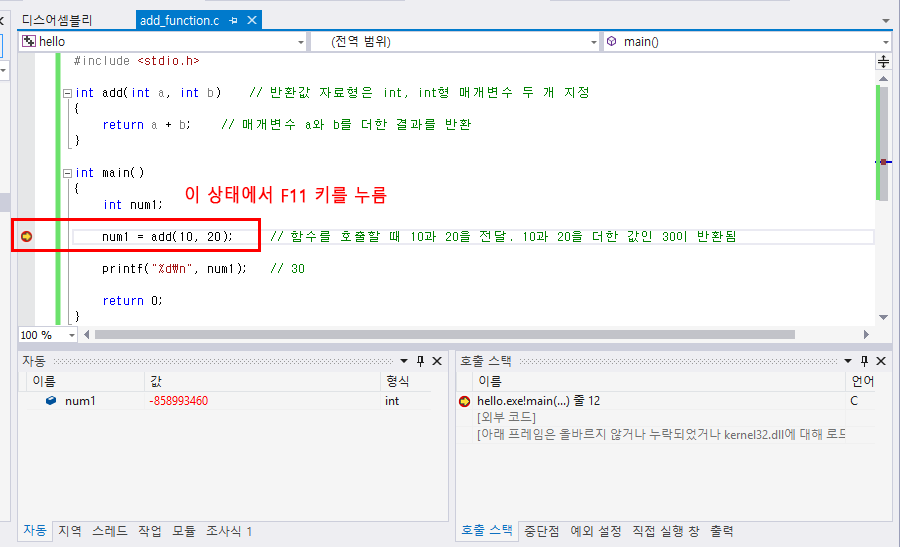Click the vertical scrollbar down arrow
The image size is (900, 547).
click(883, 317)
